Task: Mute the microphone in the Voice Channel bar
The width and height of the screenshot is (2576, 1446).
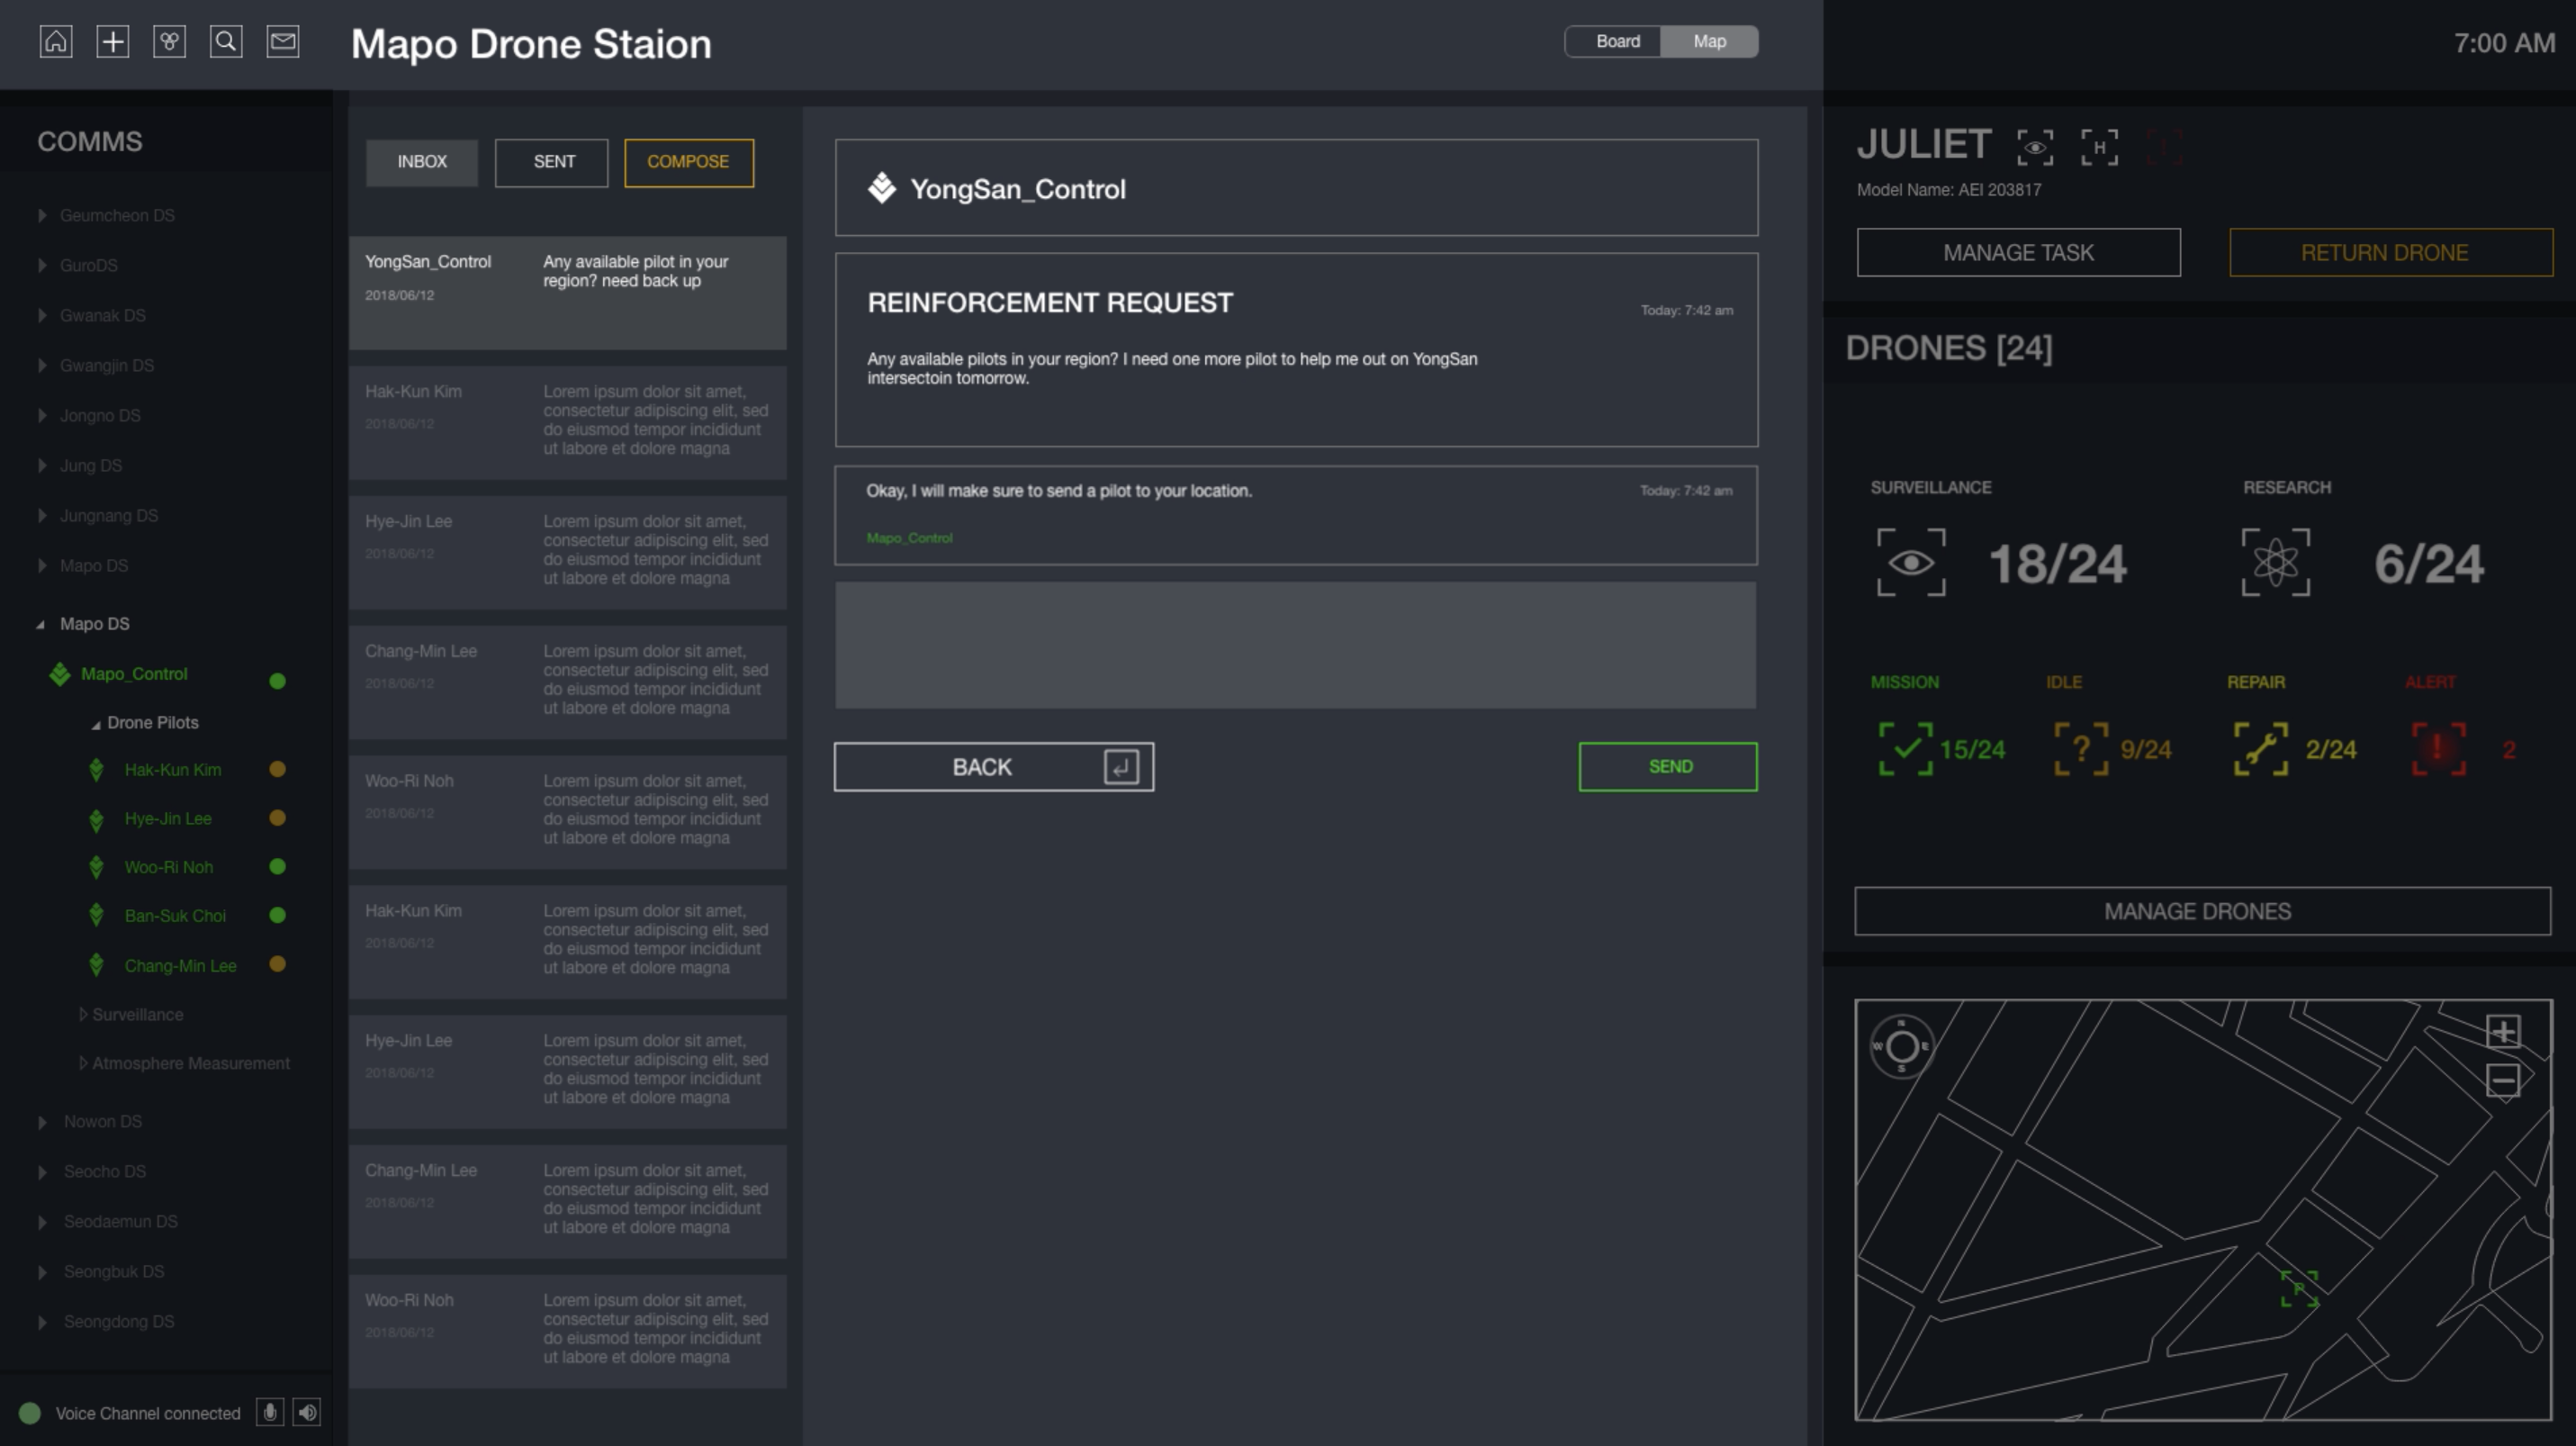Action: (x=270, y=1412)
